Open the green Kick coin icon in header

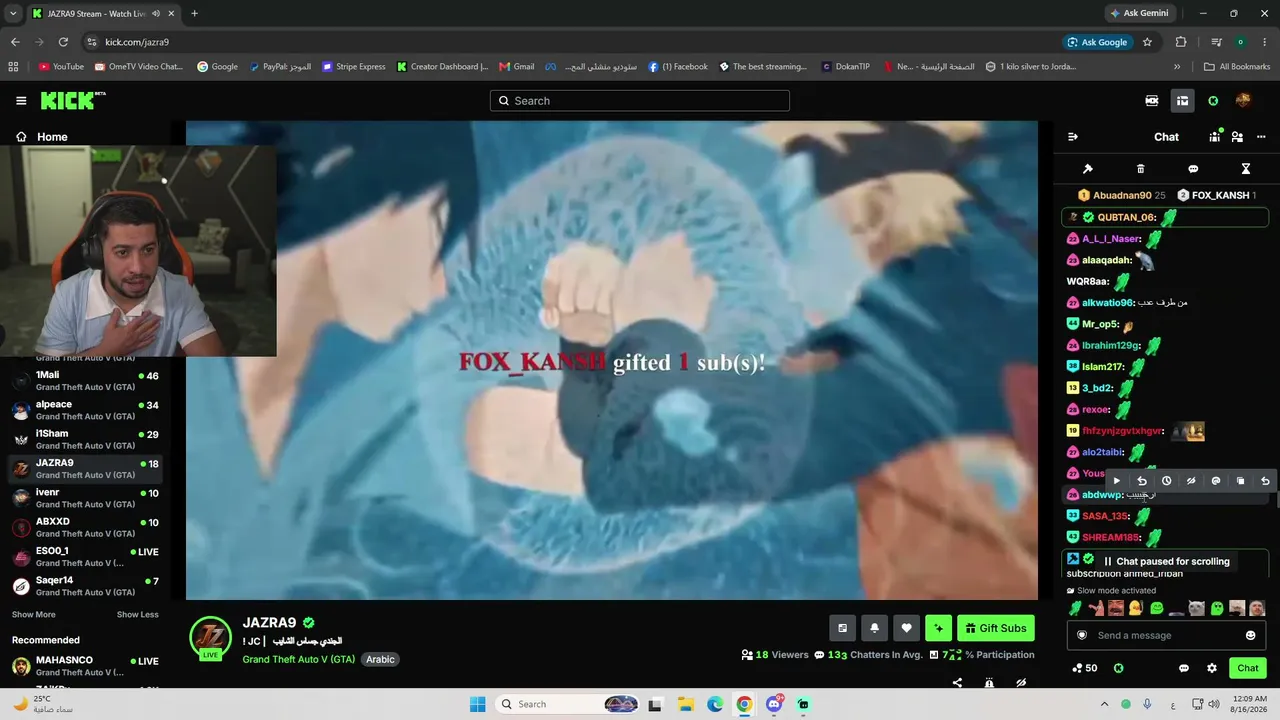pyautogui.click(x=1213, y=101)
